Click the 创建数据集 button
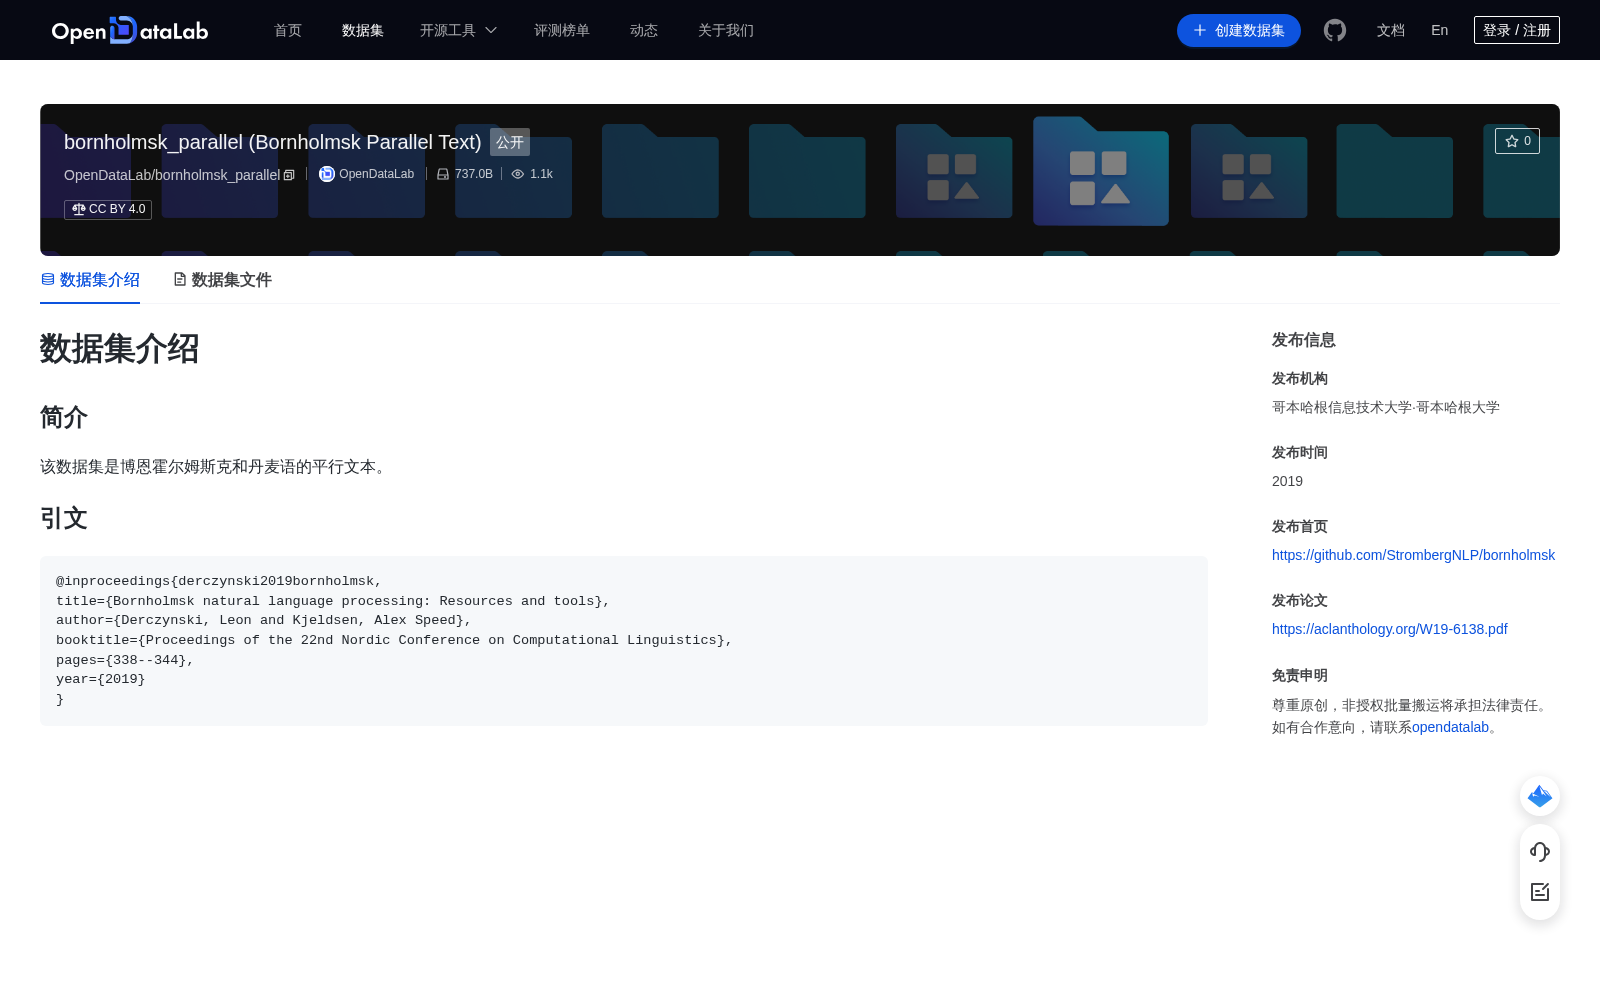This screenshot has width=1600, height=1000. (1238, 30)
